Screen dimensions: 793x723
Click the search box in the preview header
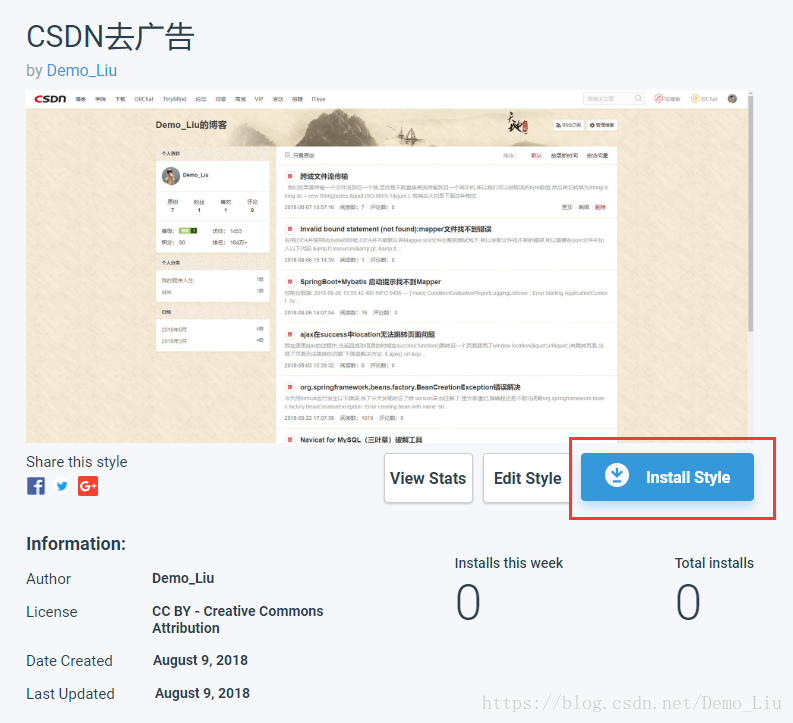click(x=613, y=99)
